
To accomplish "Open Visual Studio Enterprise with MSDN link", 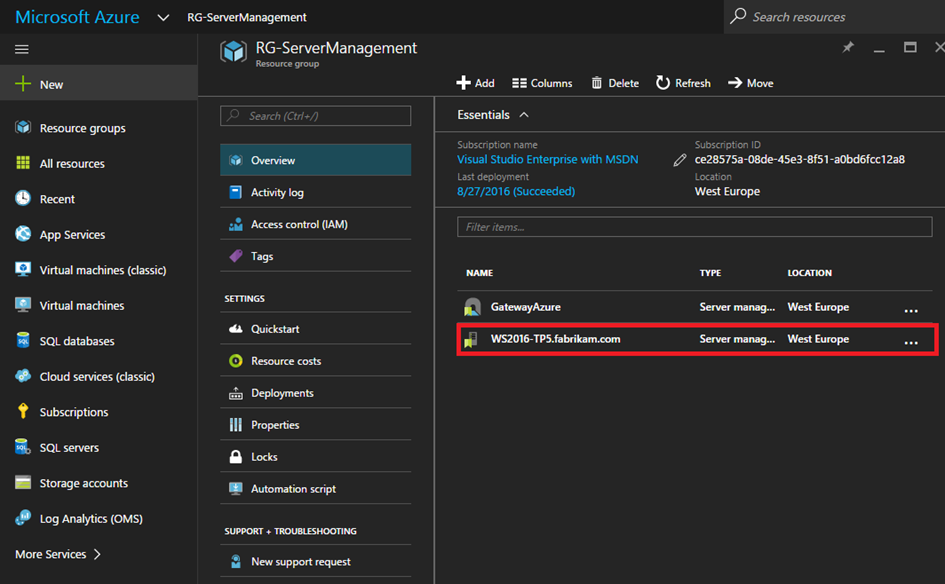I will (x=547, y=159).
